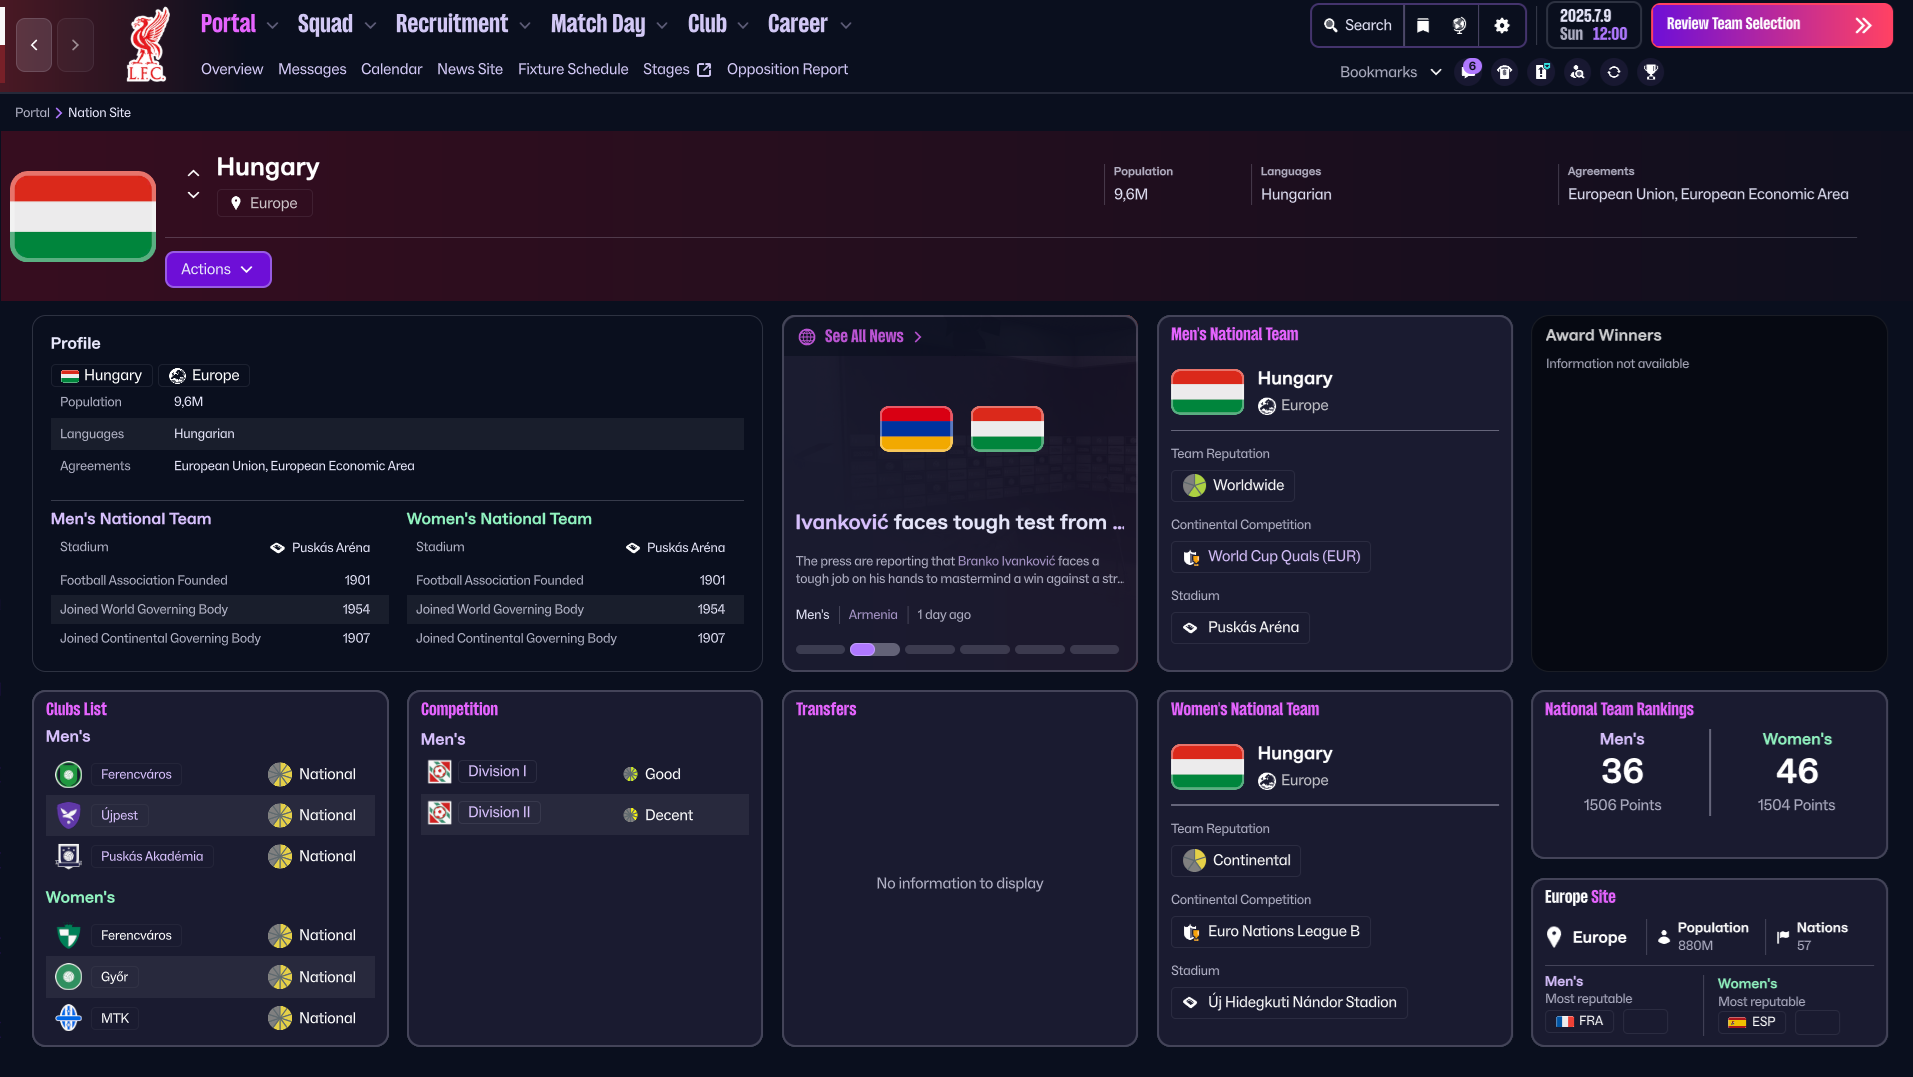Image resolution: width=1913 pixels, height=1077 pixels.
Task: Open the See All News link
Action: pyautogui.click(x=863, y=337)
